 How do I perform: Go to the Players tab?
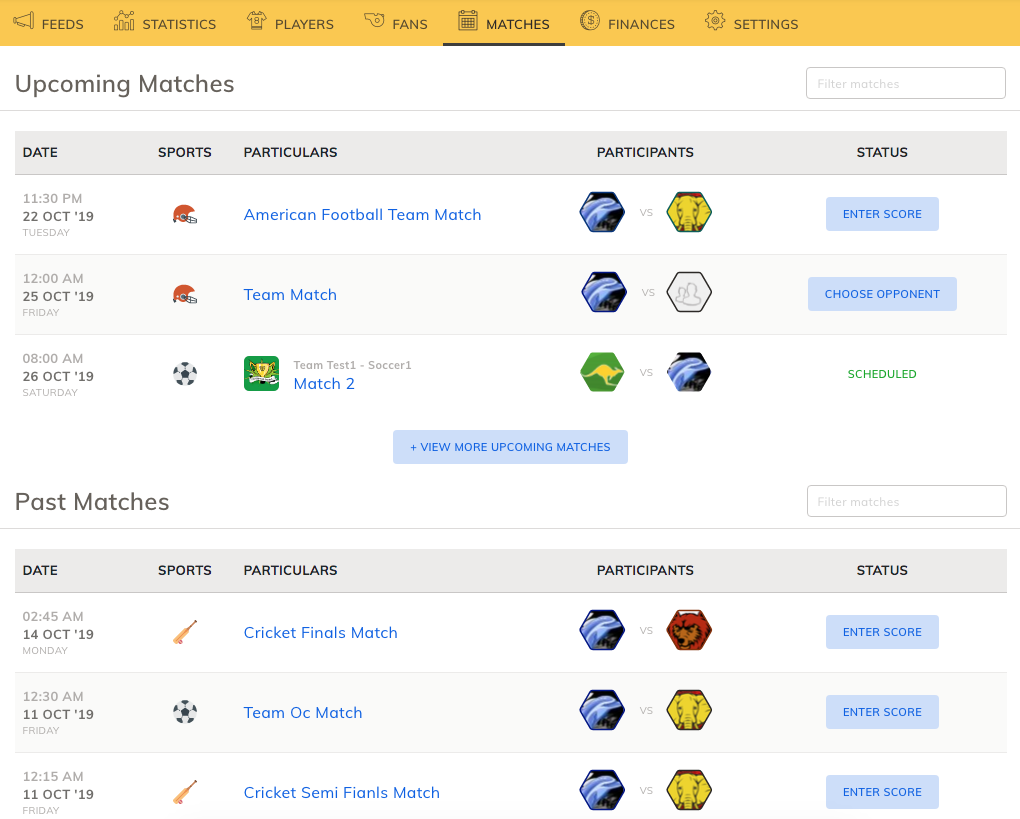[x=290, y=23]
